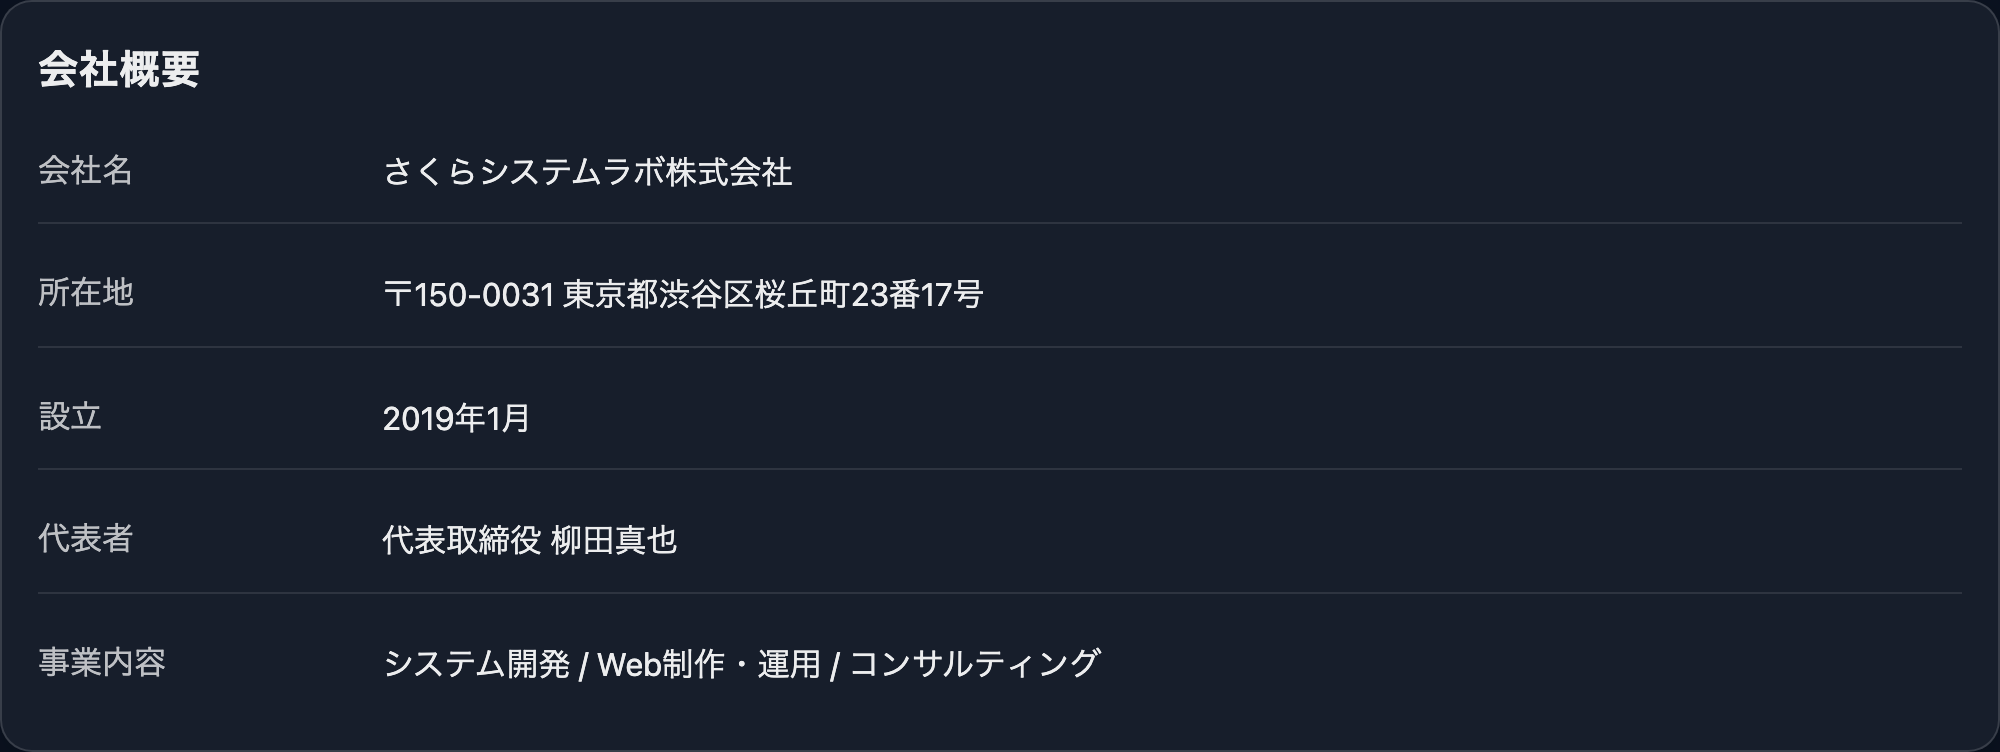Select the 所在地 row label
Viewport: 2000px width, 752px height.
point(85,293)
